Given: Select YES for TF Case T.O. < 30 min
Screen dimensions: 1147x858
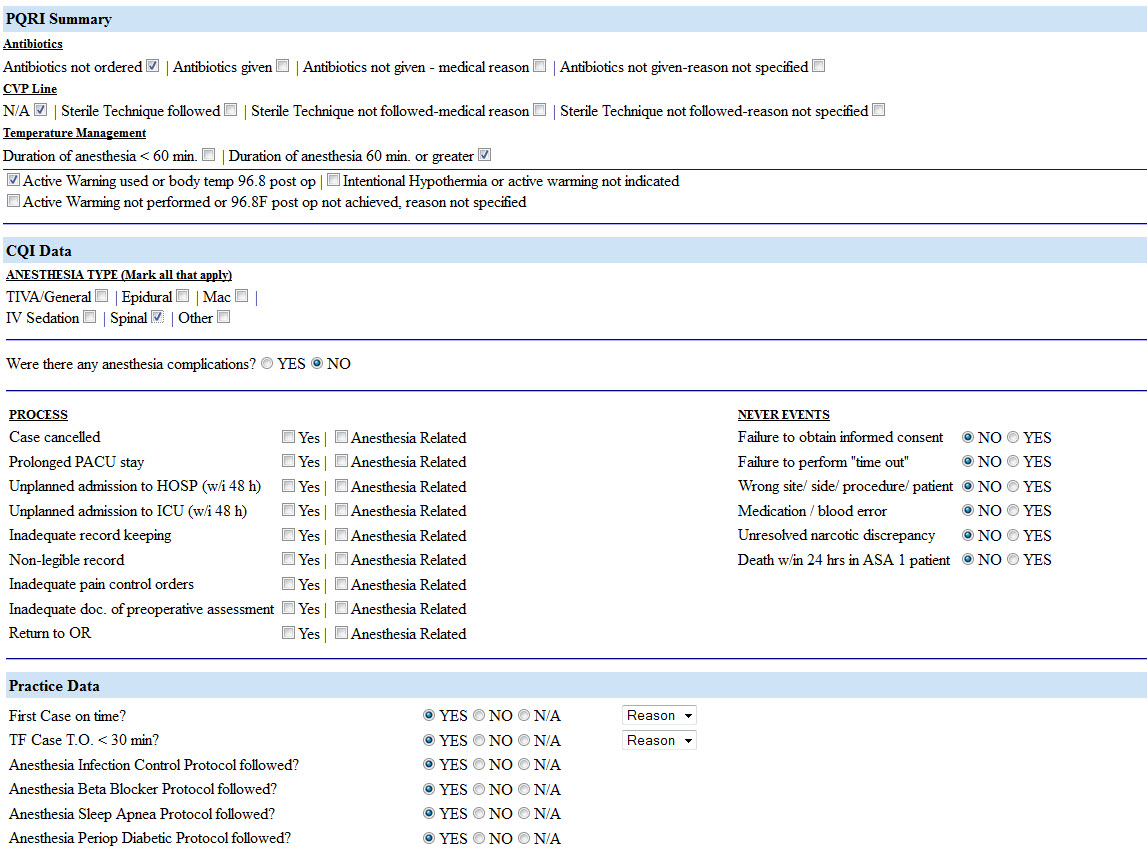Looking at the screenshot, I should (x=429, y=740).
